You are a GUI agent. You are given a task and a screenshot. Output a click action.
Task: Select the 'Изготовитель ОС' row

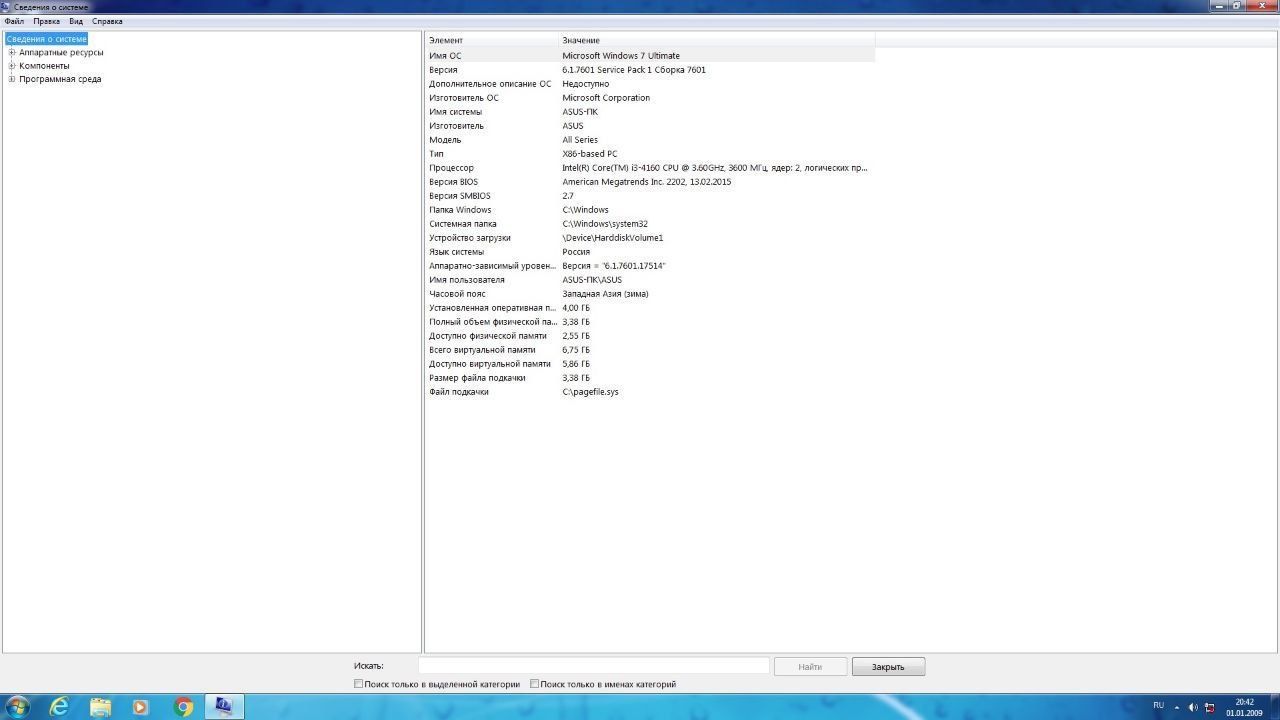click(x=650, y=98)
